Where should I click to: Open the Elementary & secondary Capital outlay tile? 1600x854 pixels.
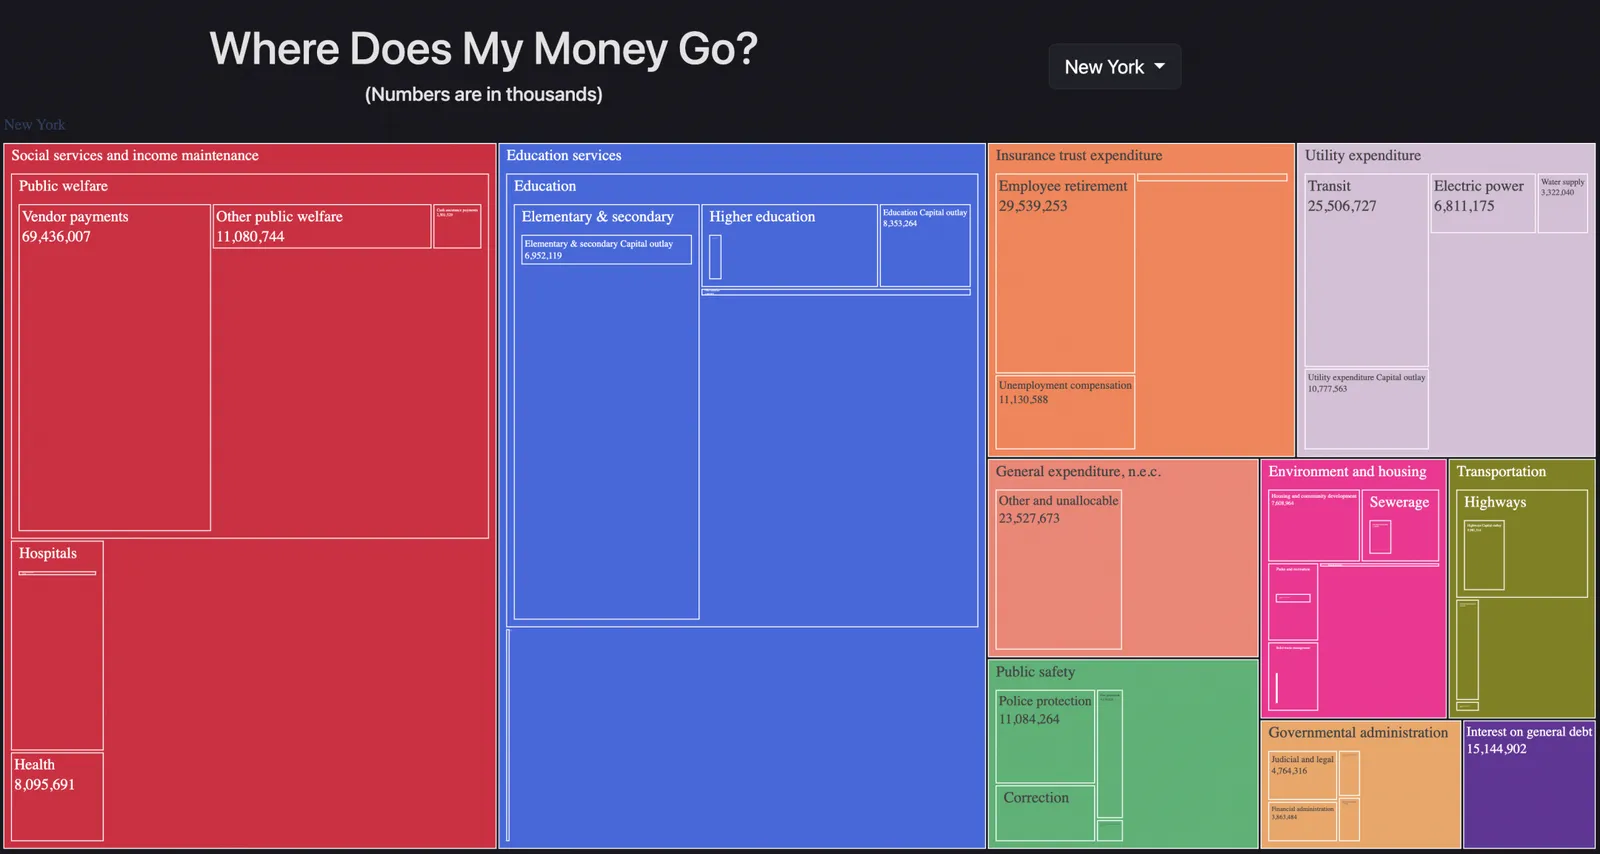[x=606, y=250]
